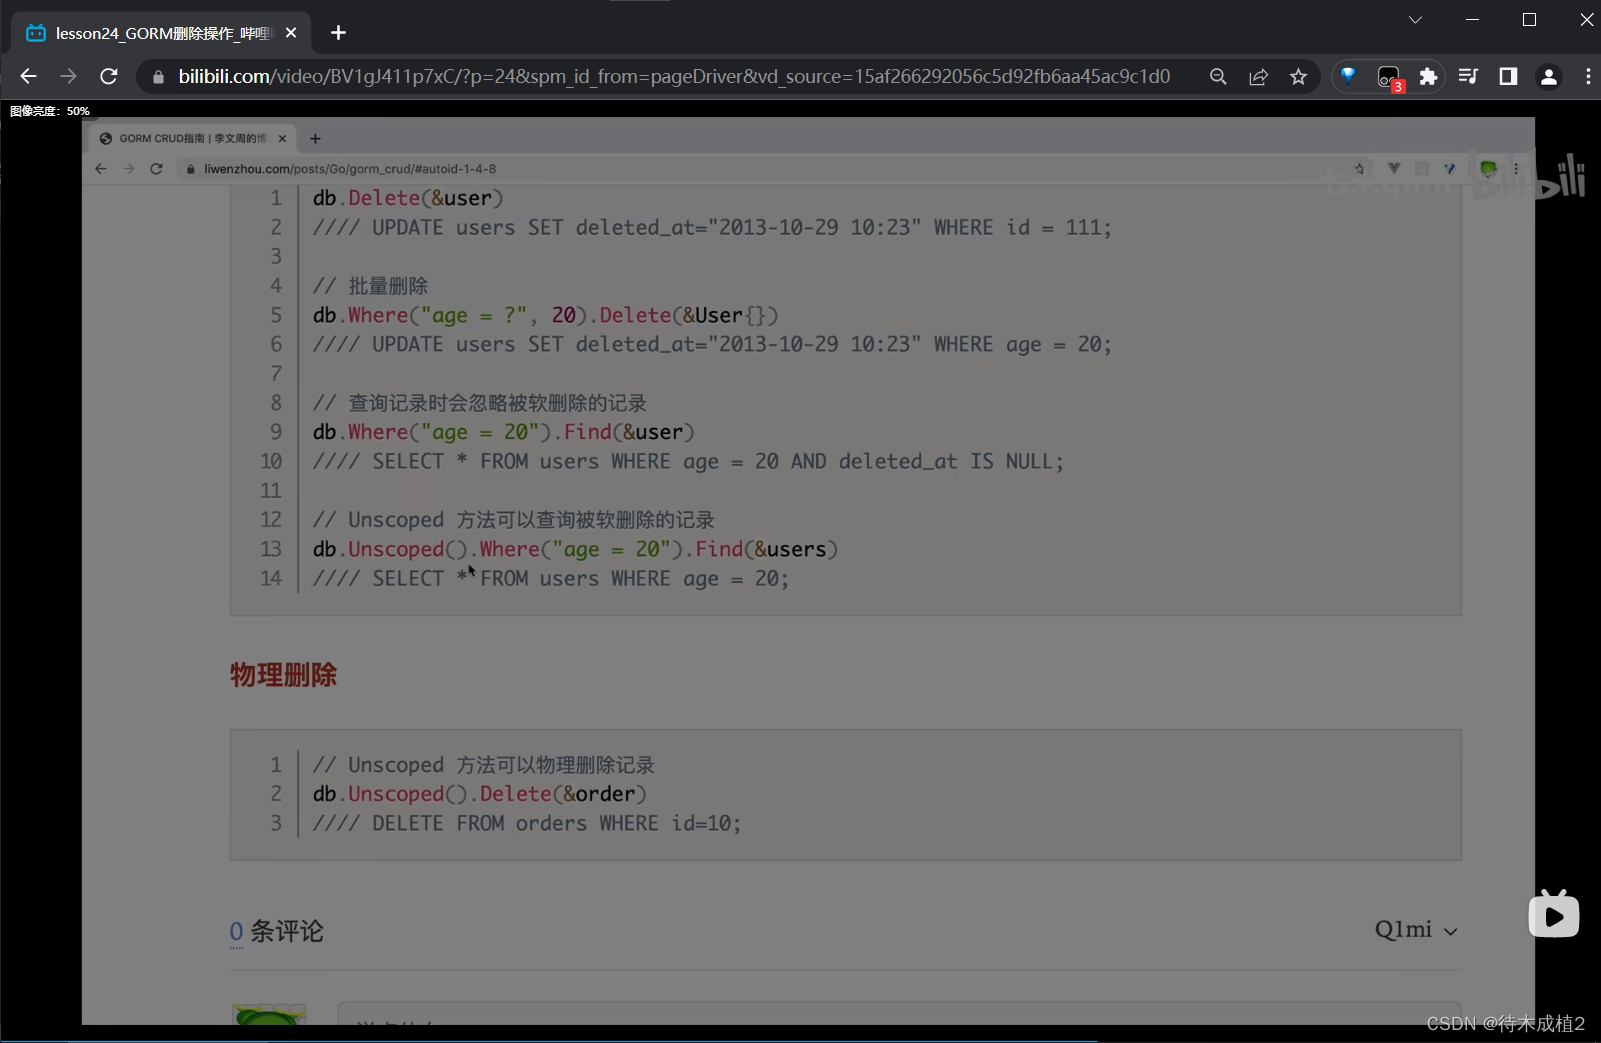Viewport: 1601px width, 1043px height.
Task: Reload the bilibili page
Action: [109, 76]
